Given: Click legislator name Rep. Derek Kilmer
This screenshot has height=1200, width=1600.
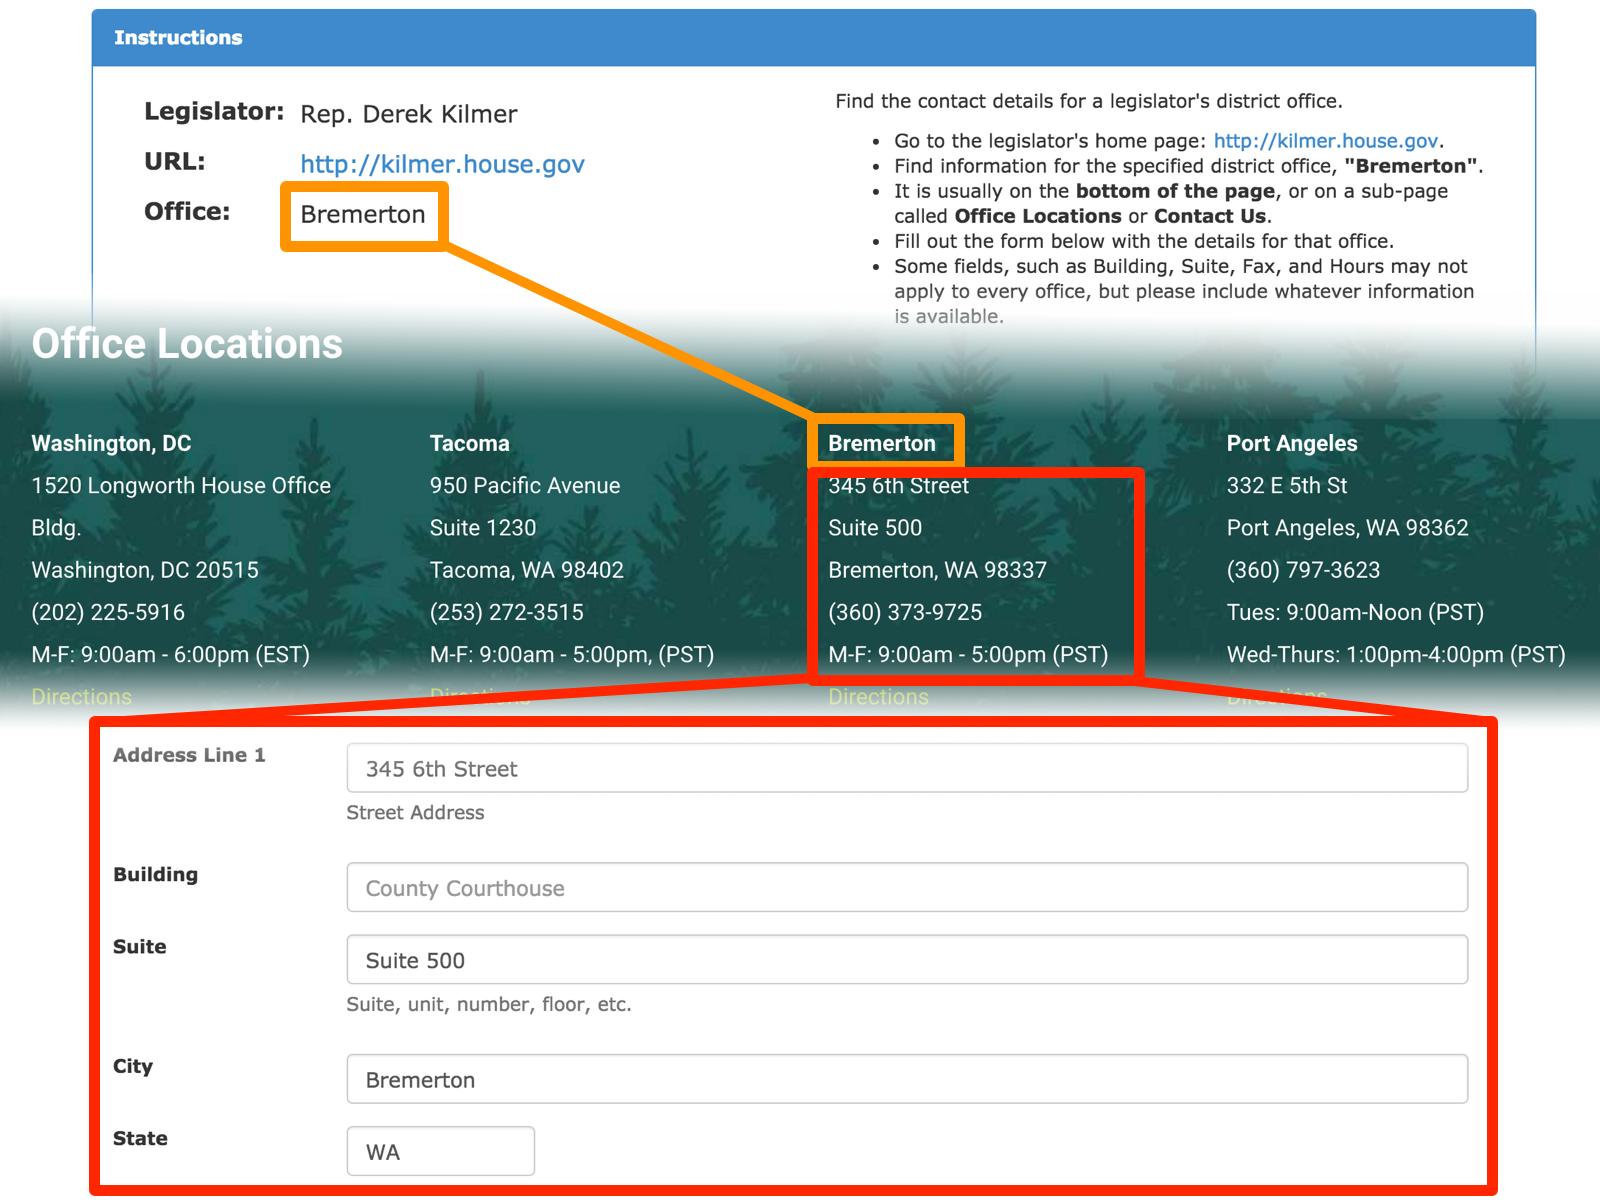Looking at the screenshot, I should tap(409, 114).
